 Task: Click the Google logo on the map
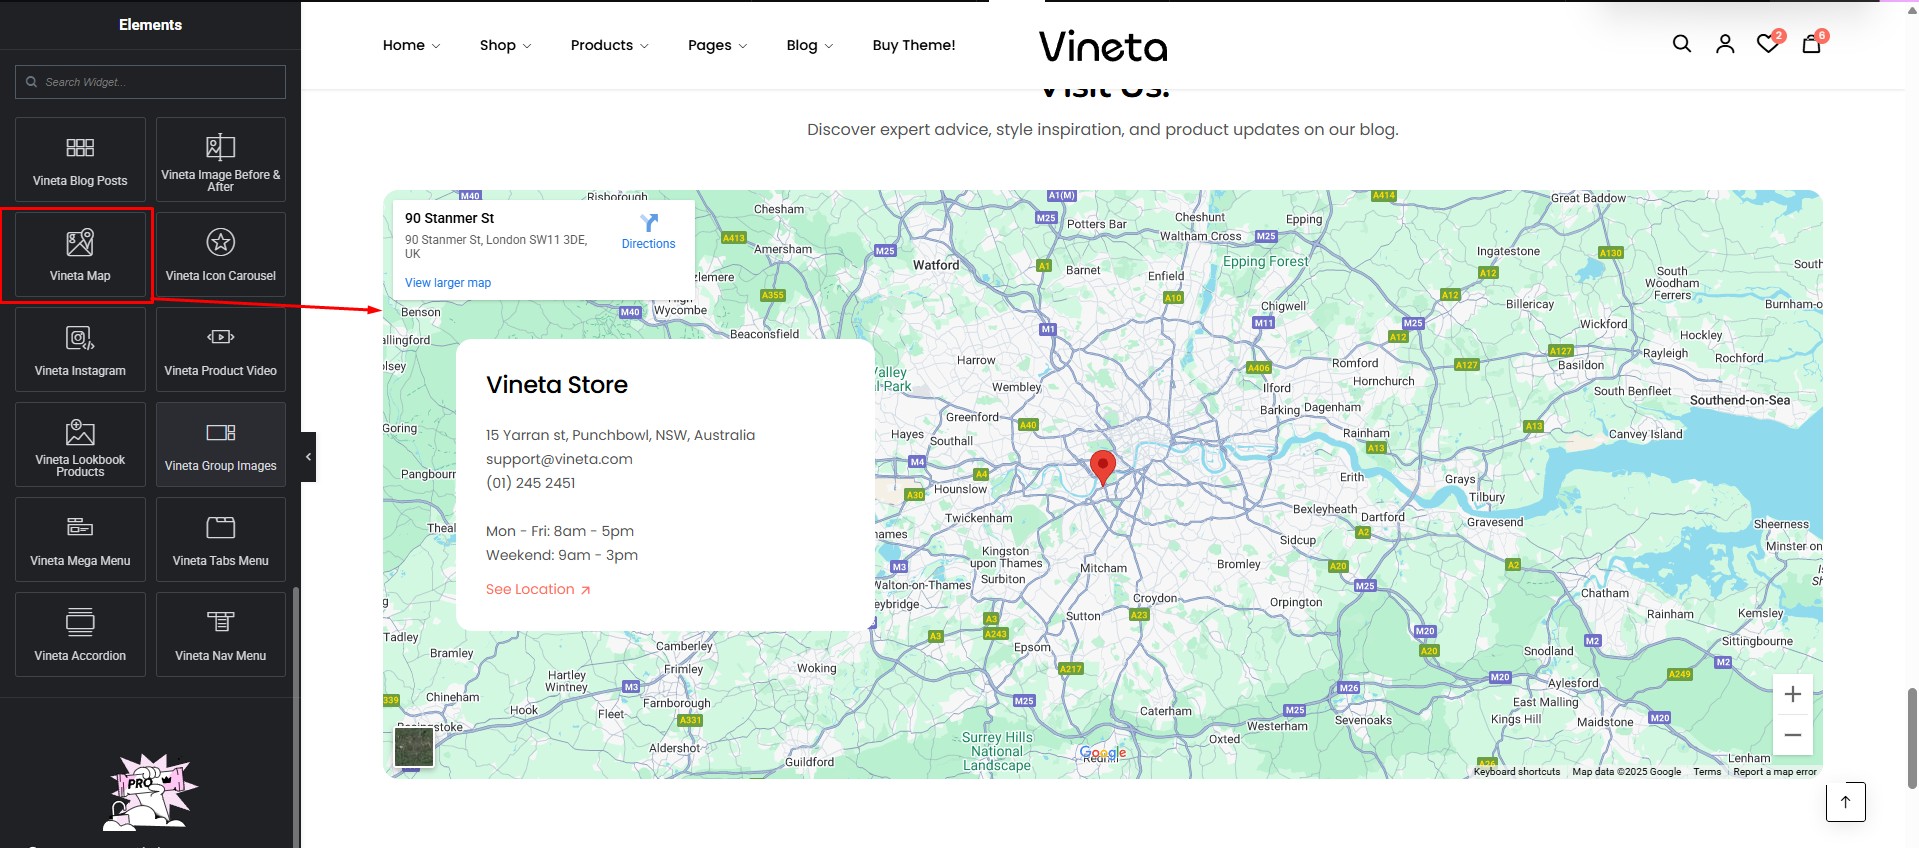pos(1103,752)
